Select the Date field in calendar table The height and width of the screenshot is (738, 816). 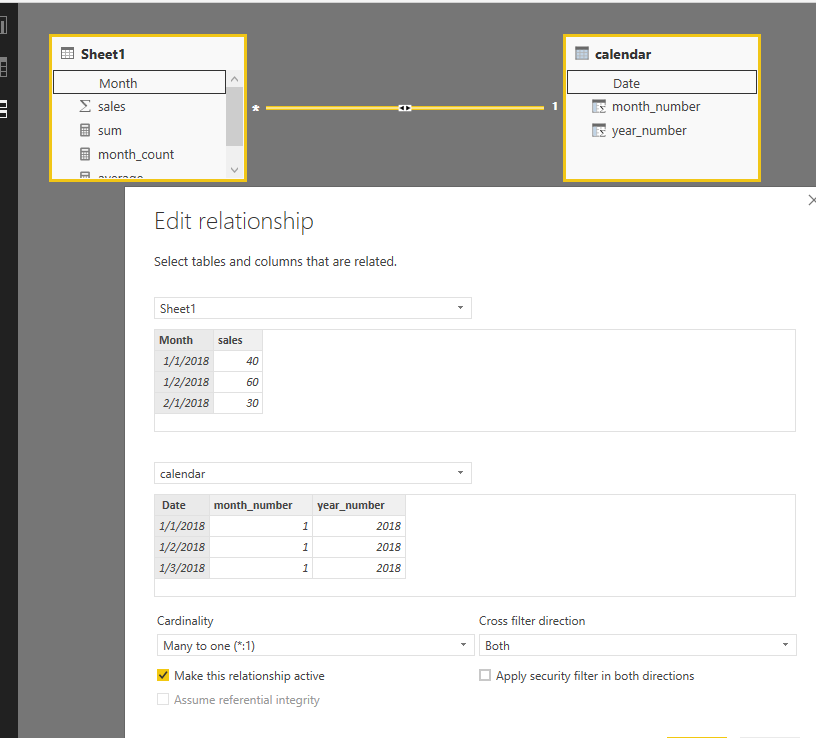point(661,82)
